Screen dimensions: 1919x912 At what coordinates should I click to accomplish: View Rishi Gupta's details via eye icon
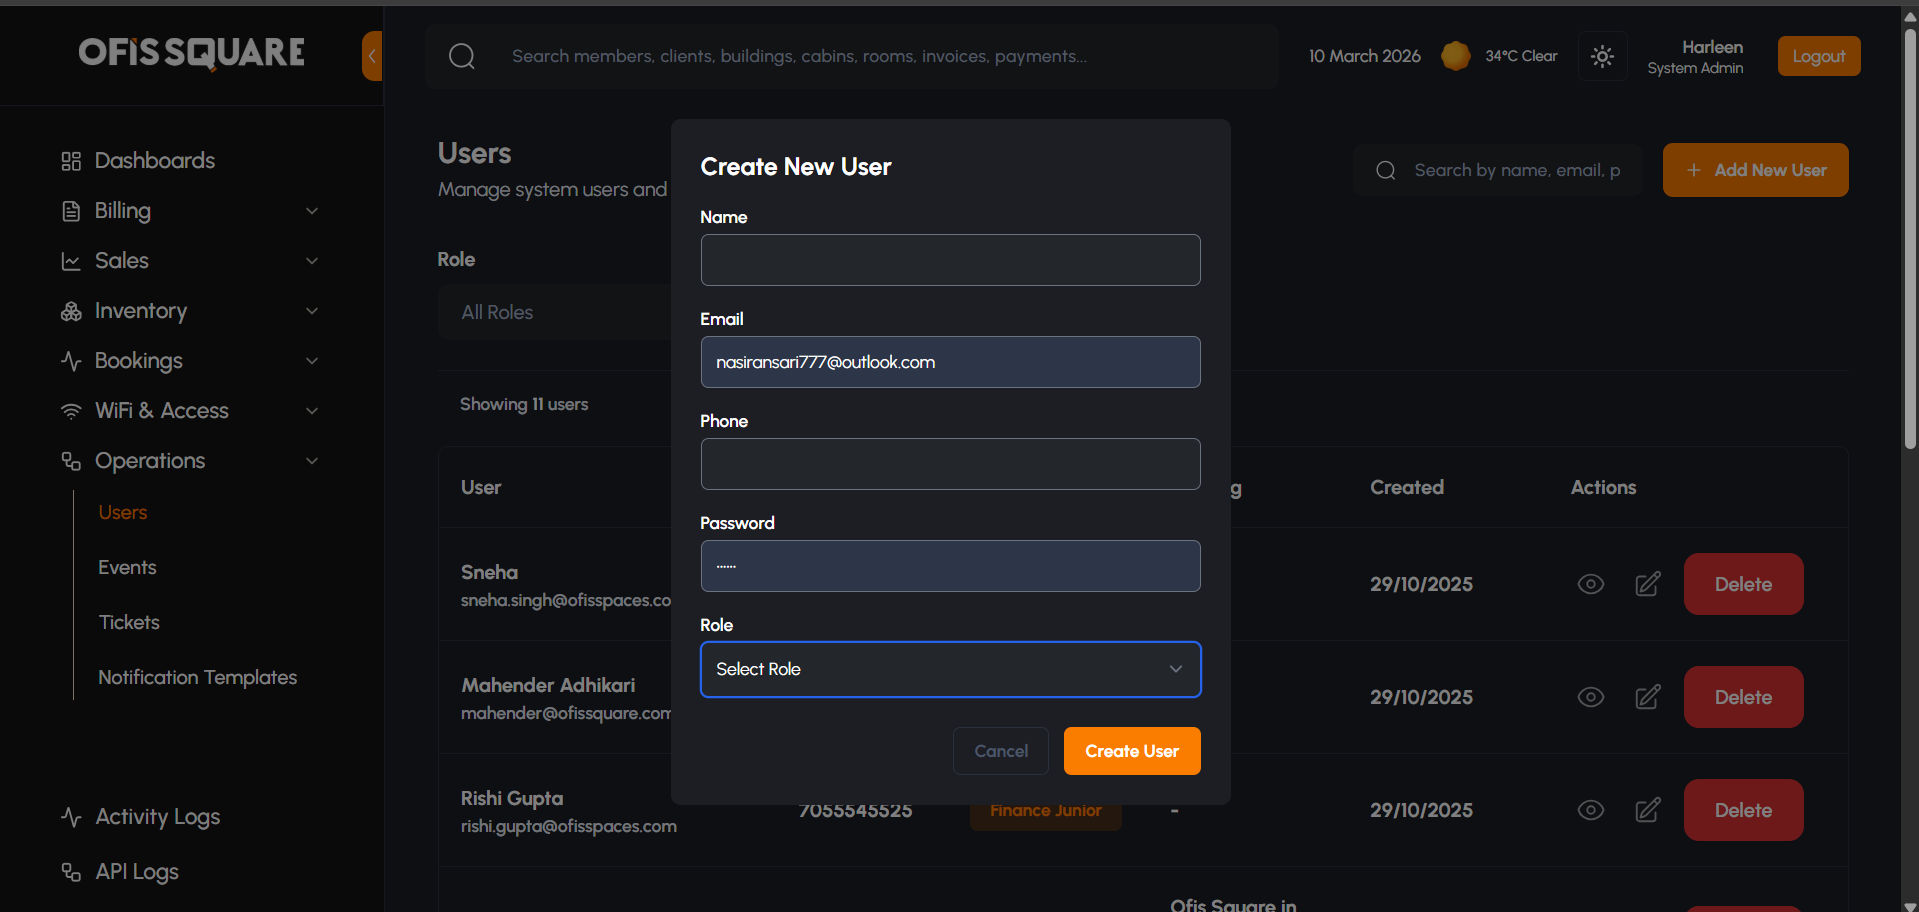tap(1590, 810)
